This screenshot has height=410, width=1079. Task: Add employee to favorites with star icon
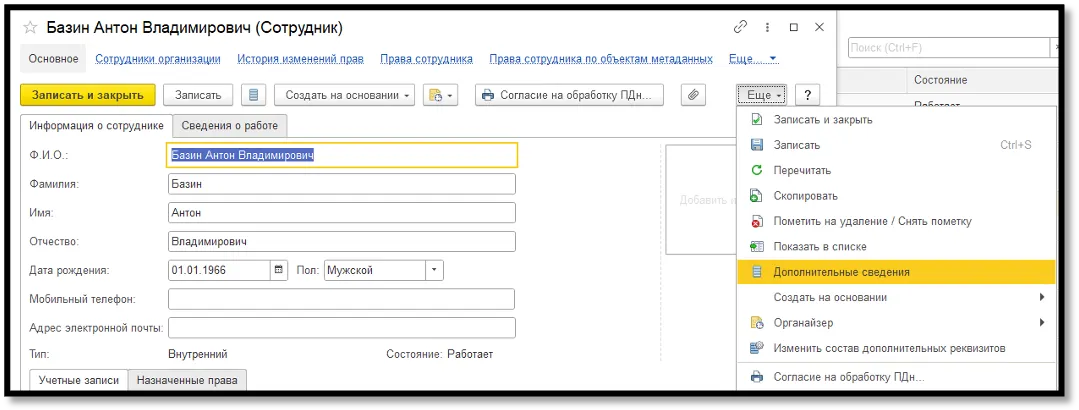click(30, 28)
